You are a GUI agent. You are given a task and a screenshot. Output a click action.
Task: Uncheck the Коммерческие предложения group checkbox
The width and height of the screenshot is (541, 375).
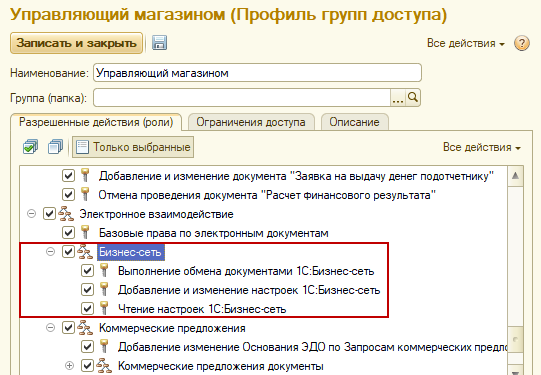(x=68, y=328)
